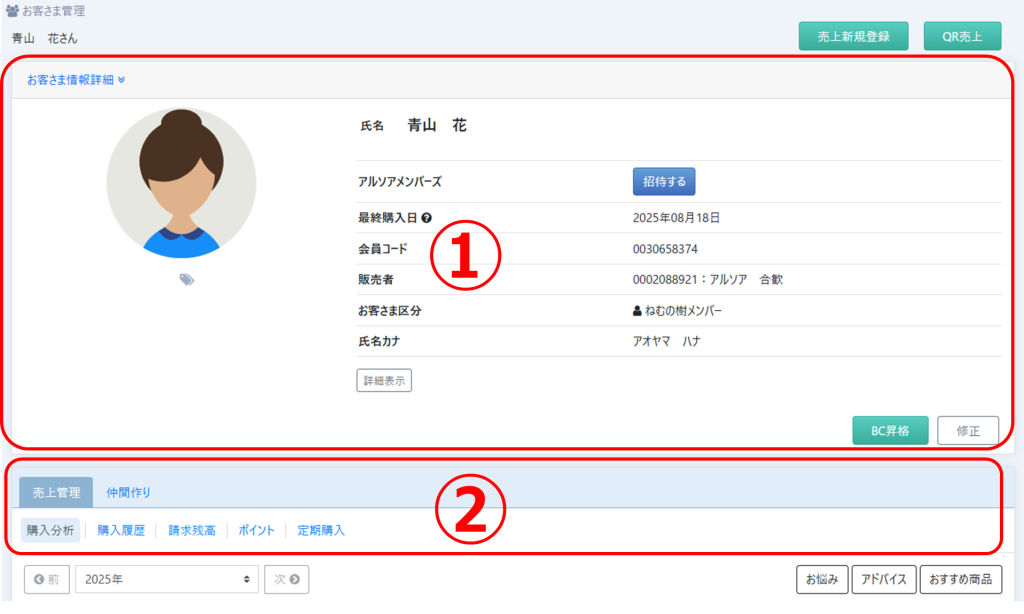1024x614 pixels.
Task: Open the ポイント sub-tab
Action: click(256, 530)
